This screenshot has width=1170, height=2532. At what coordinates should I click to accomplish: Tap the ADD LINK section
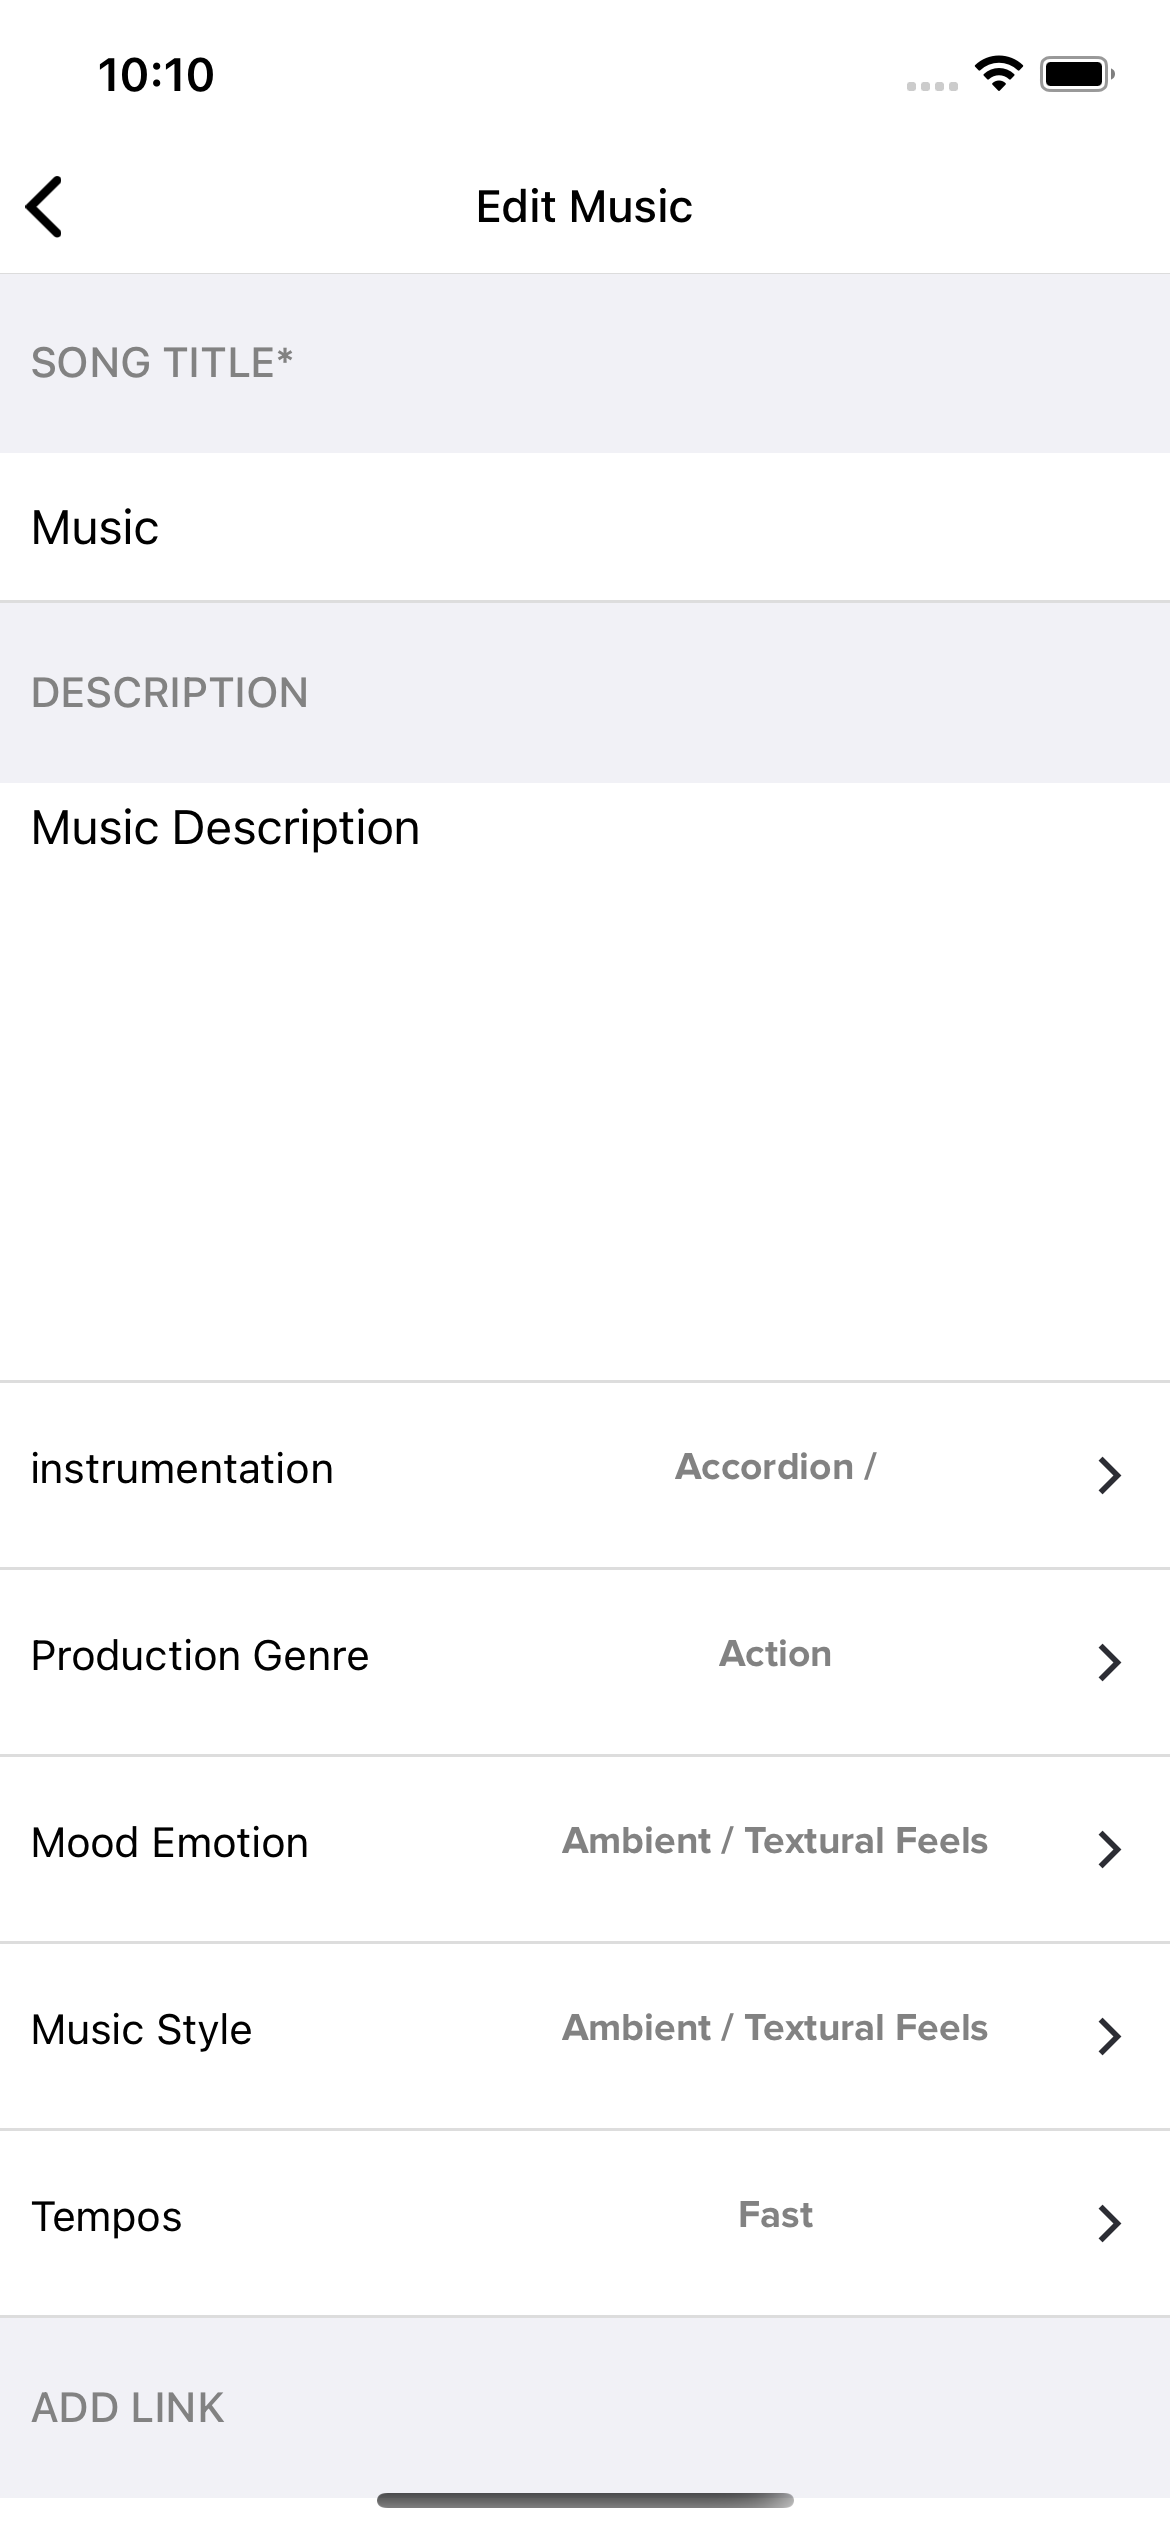point(128,2408)
